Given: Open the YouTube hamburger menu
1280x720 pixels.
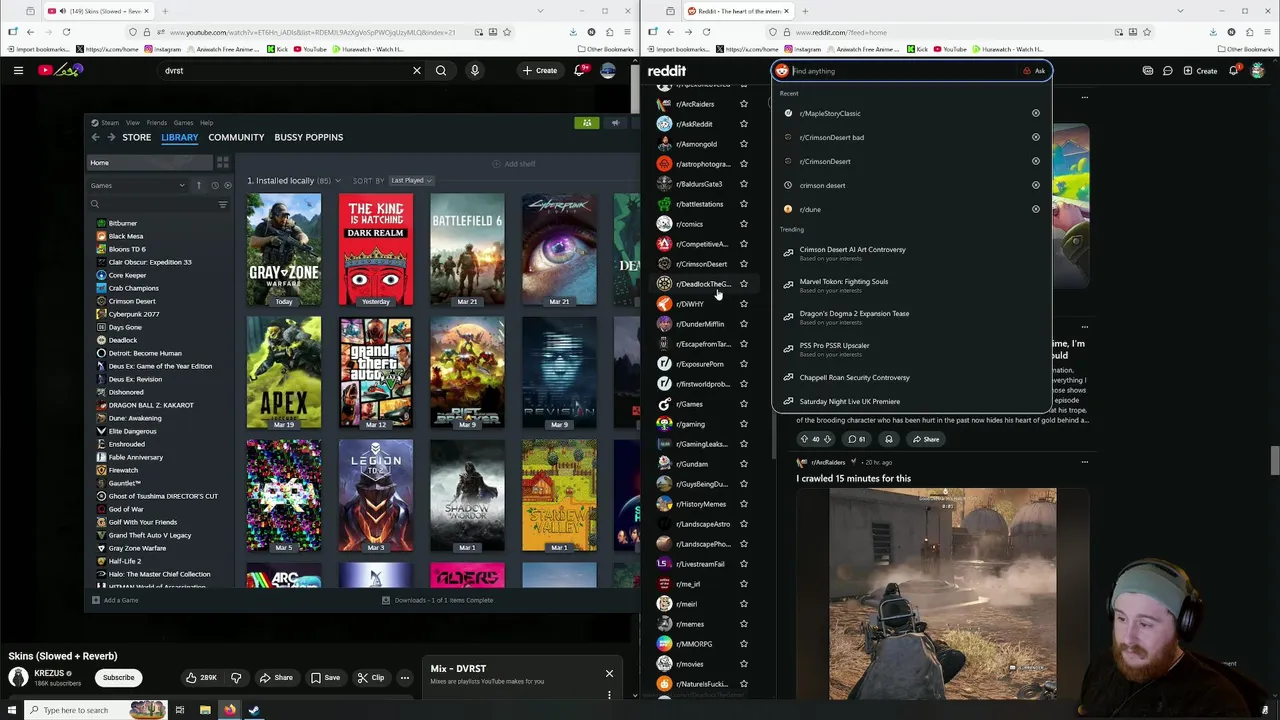Looking at the screenshot, I should tap(18, 70).
